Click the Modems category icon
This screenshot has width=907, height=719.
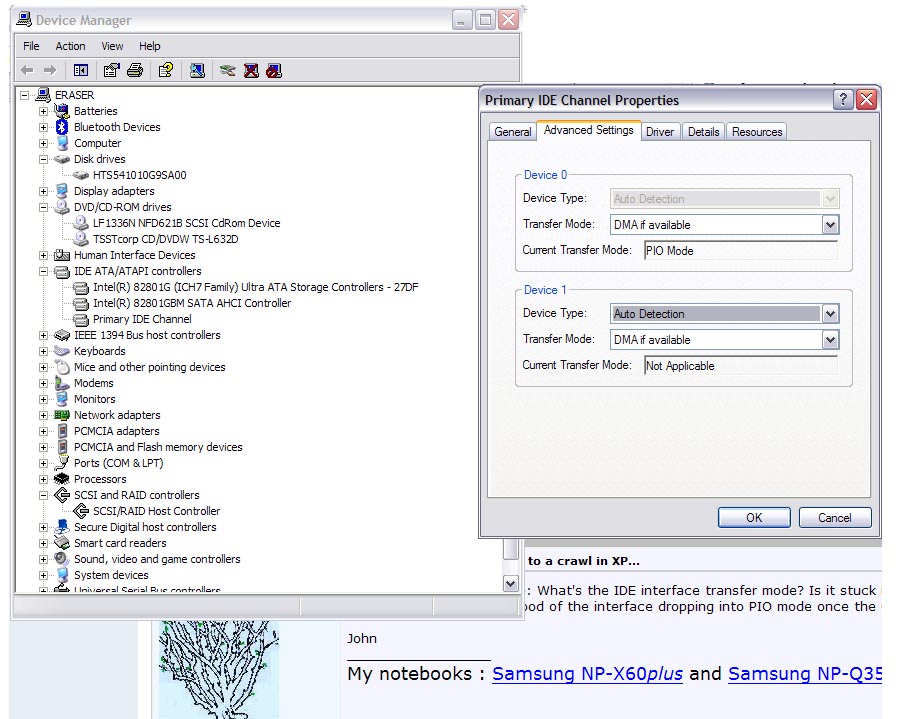62,383
